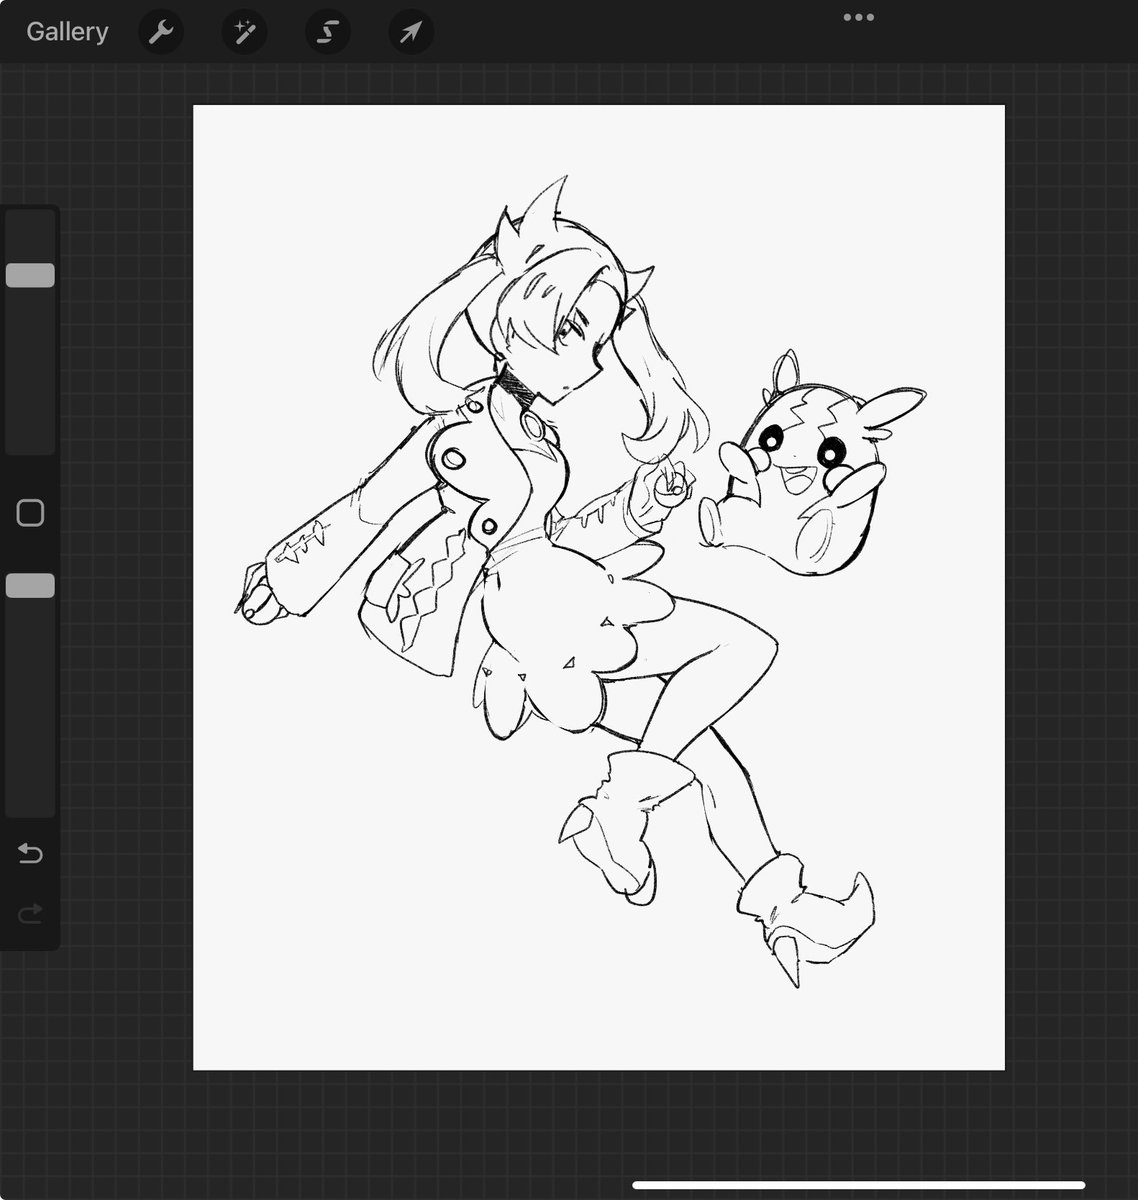This screenshot has width=1138, height=1200.
Task: Tap the iPad home indicator bar
Action: tap(859, 1185)
